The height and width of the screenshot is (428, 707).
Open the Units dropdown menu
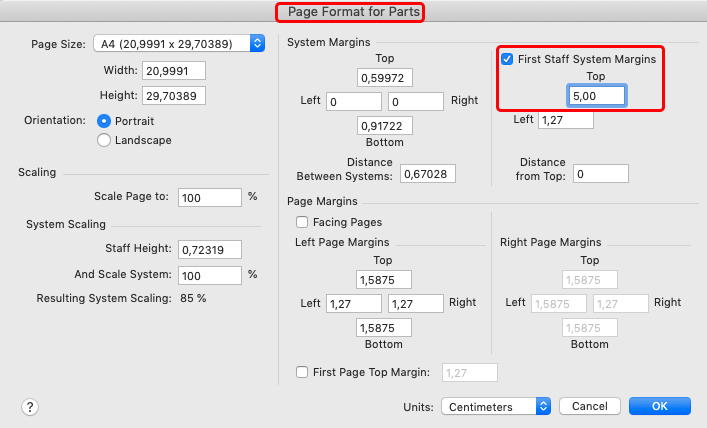495,406
